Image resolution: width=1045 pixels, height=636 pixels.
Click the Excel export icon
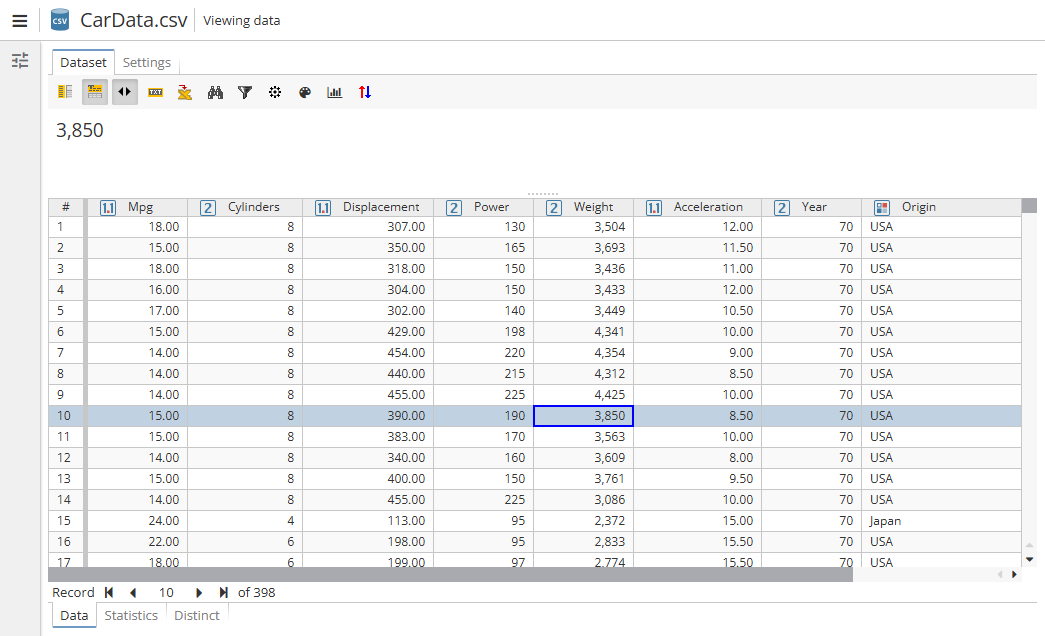185,92
